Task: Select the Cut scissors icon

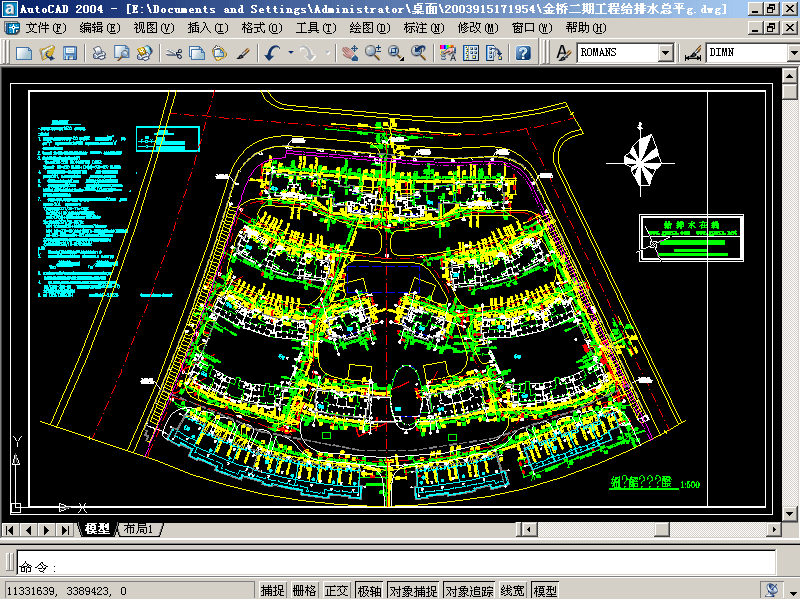Action: coord(174,53)
